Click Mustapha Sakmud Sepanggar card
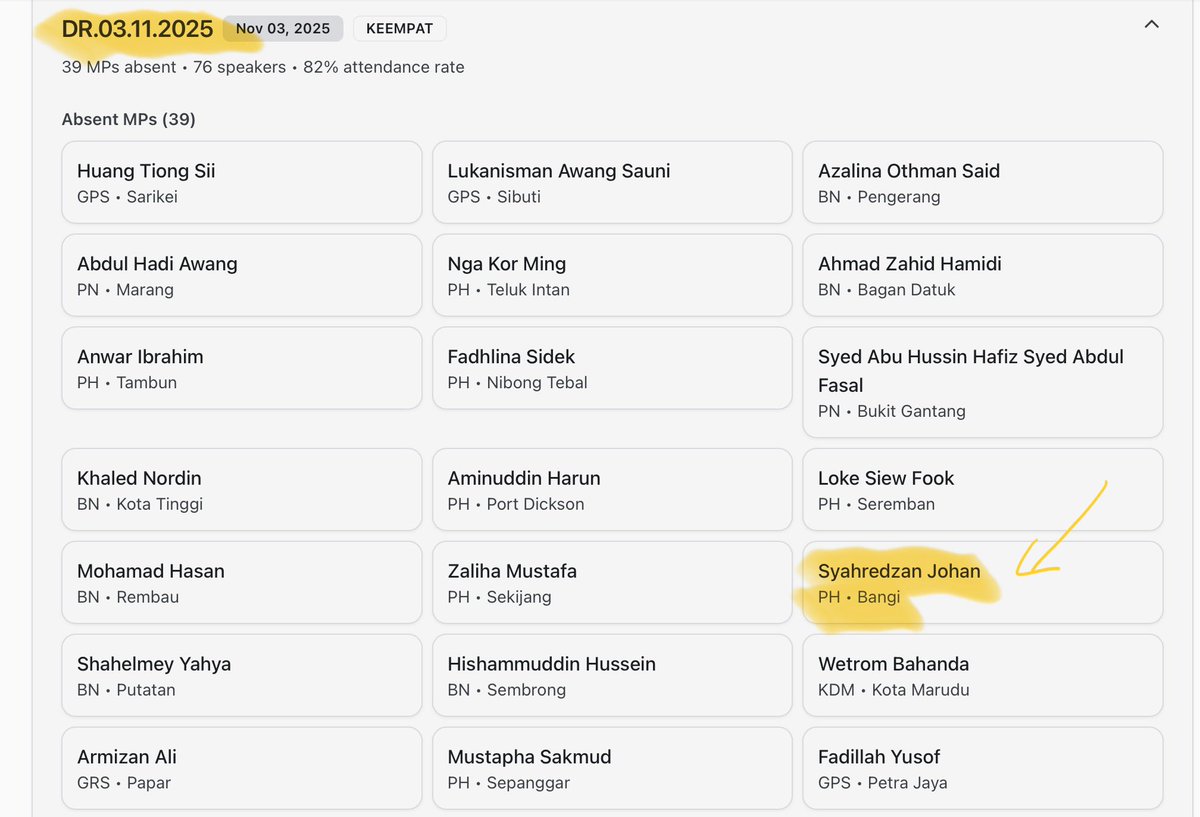This screenshot has width=1200, height=817. pos(612,768)
